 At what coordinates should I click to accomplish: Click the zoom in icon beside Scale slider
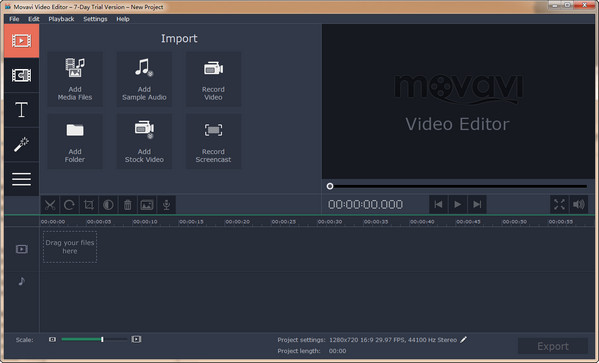pyautogui.click(x=136, y=339)
